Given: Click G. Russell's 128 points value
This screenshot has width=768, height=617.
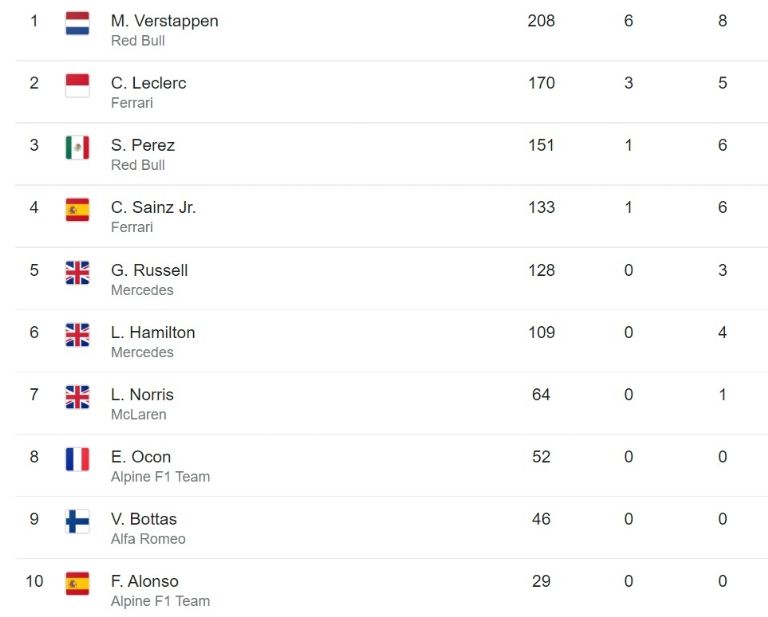Looking at the screenshot, I should pos(541,270).
